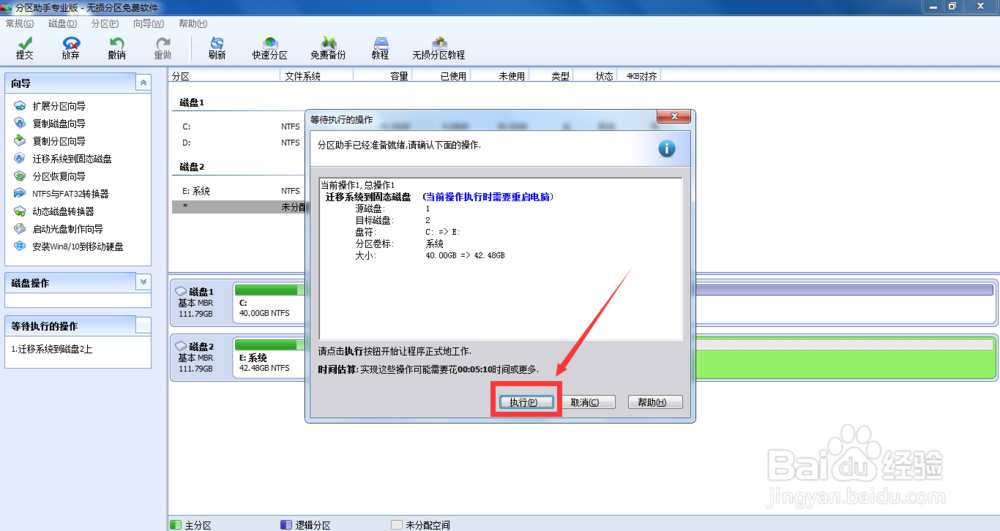Open the 无损分区教程 toolbar icon
The image size is (1000, 531).
click(439, 48)
